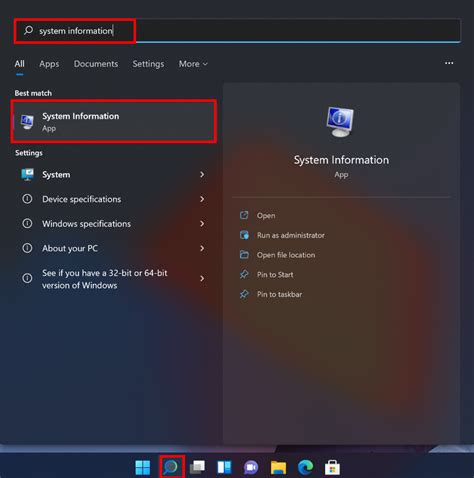The height and width of the screenshot is (478, 474).
Task: Click the System Information title in preview pane
Action: [x=341, y=160]
